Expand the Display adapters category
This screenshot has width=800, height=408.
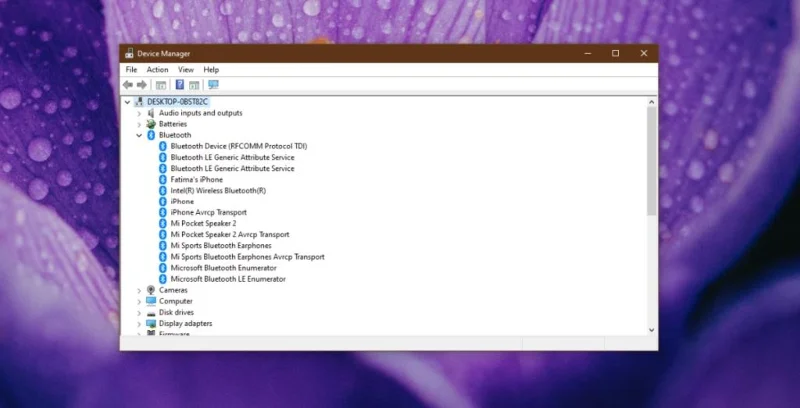coord(139,323)
